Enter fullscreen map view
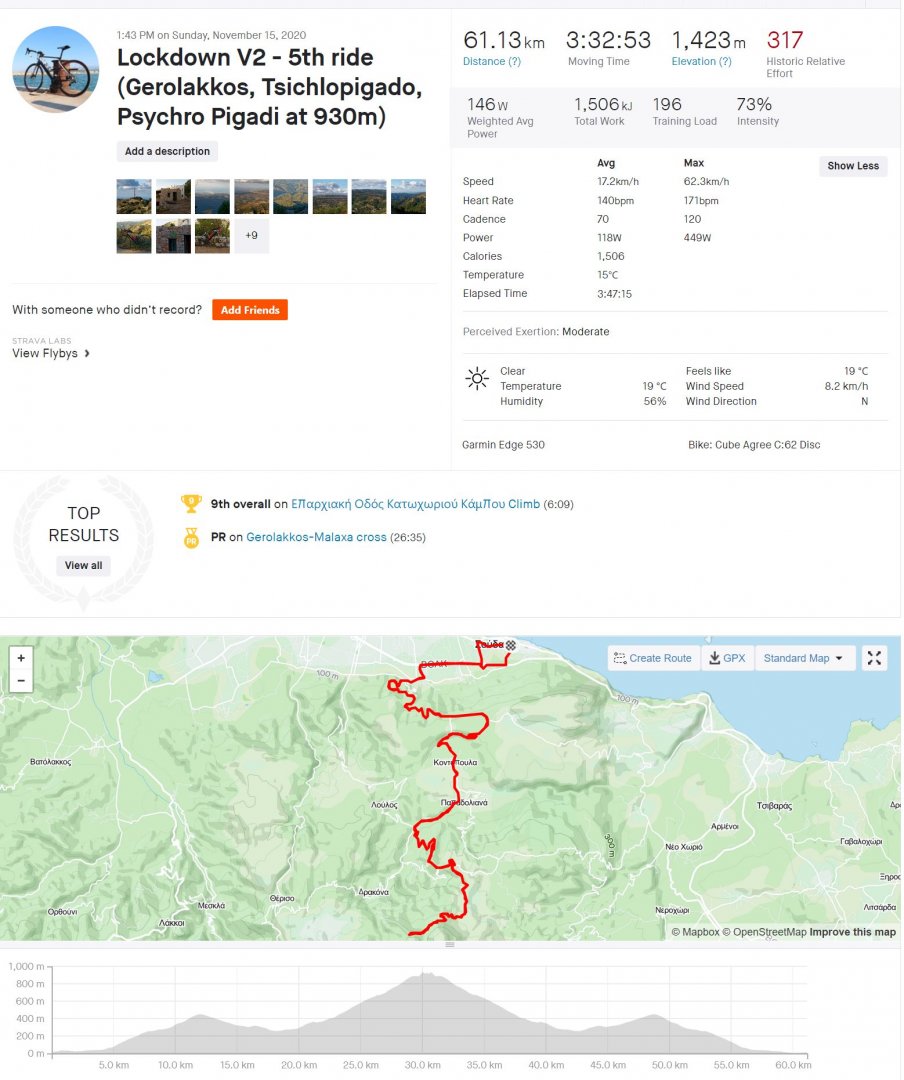The width and height of the screenshot is (904, 1080). [874, 658]
